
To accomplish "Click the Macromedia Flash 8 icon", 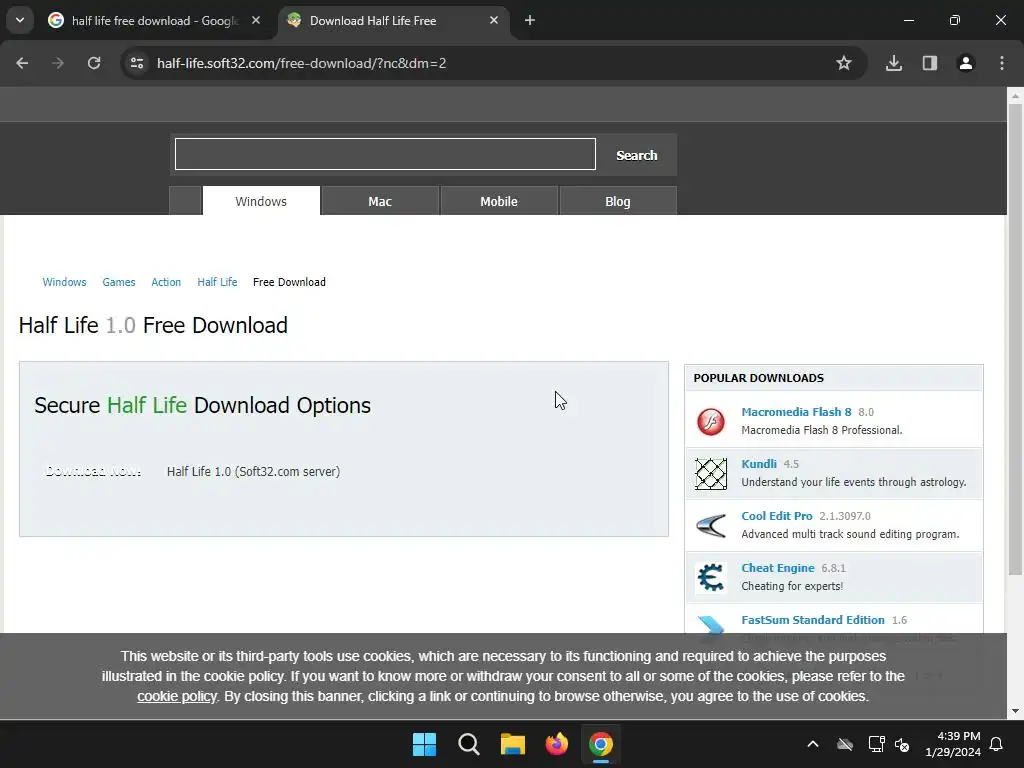I will (711, 421).
